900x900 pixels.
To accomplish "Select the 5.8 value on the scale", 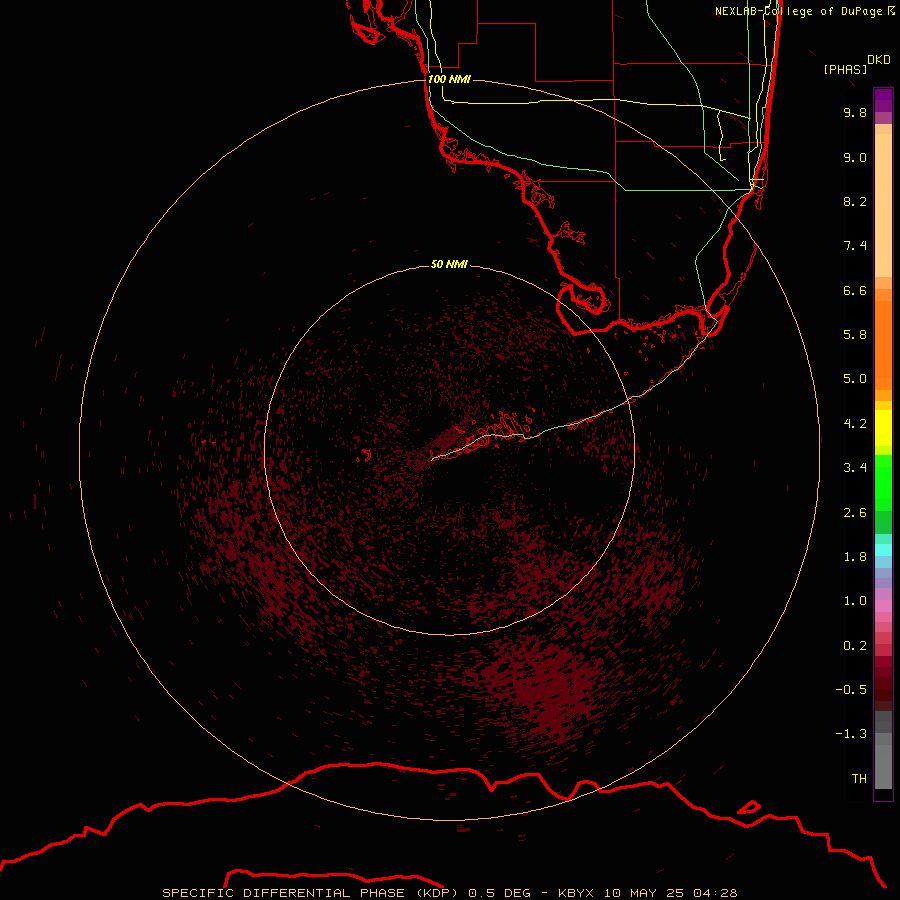I will 855,335.
